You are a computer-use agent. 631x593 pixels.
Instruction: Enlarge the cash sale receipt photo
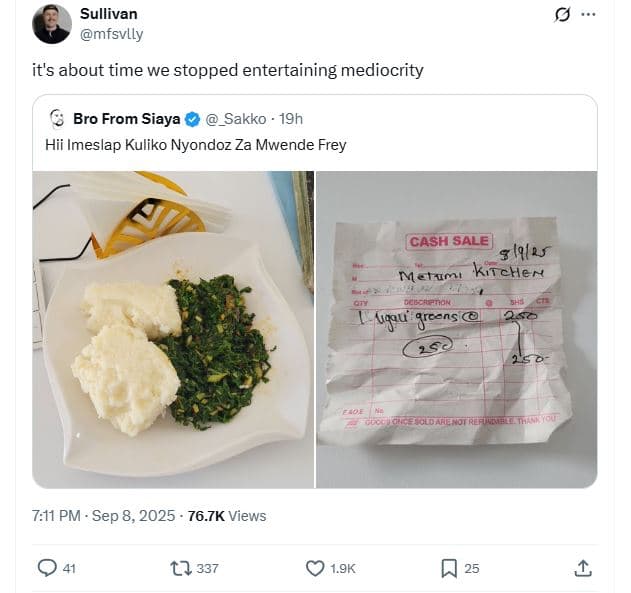coord(456,329)
